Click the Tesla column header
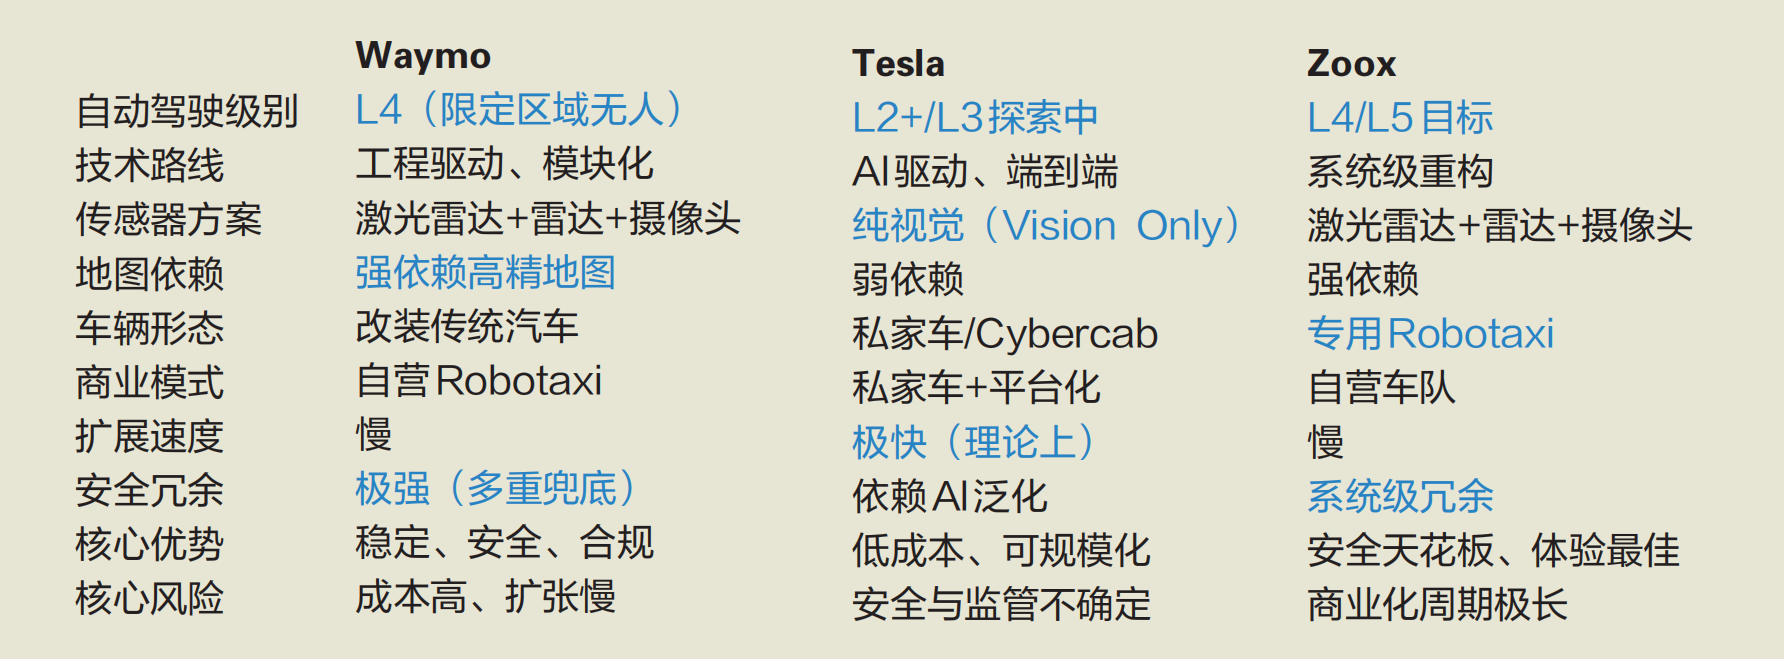This screenshot has width=1784, height=659. [898, 64]
